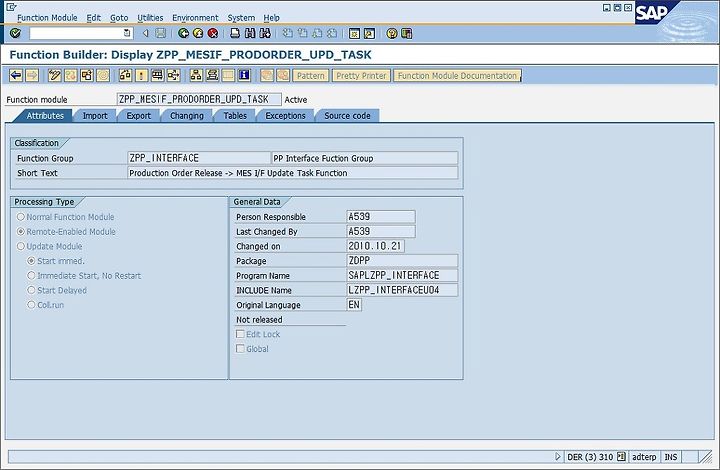720x470 pixels.
Task: Click the Create New Session icon
Action: tap(354, 33)
